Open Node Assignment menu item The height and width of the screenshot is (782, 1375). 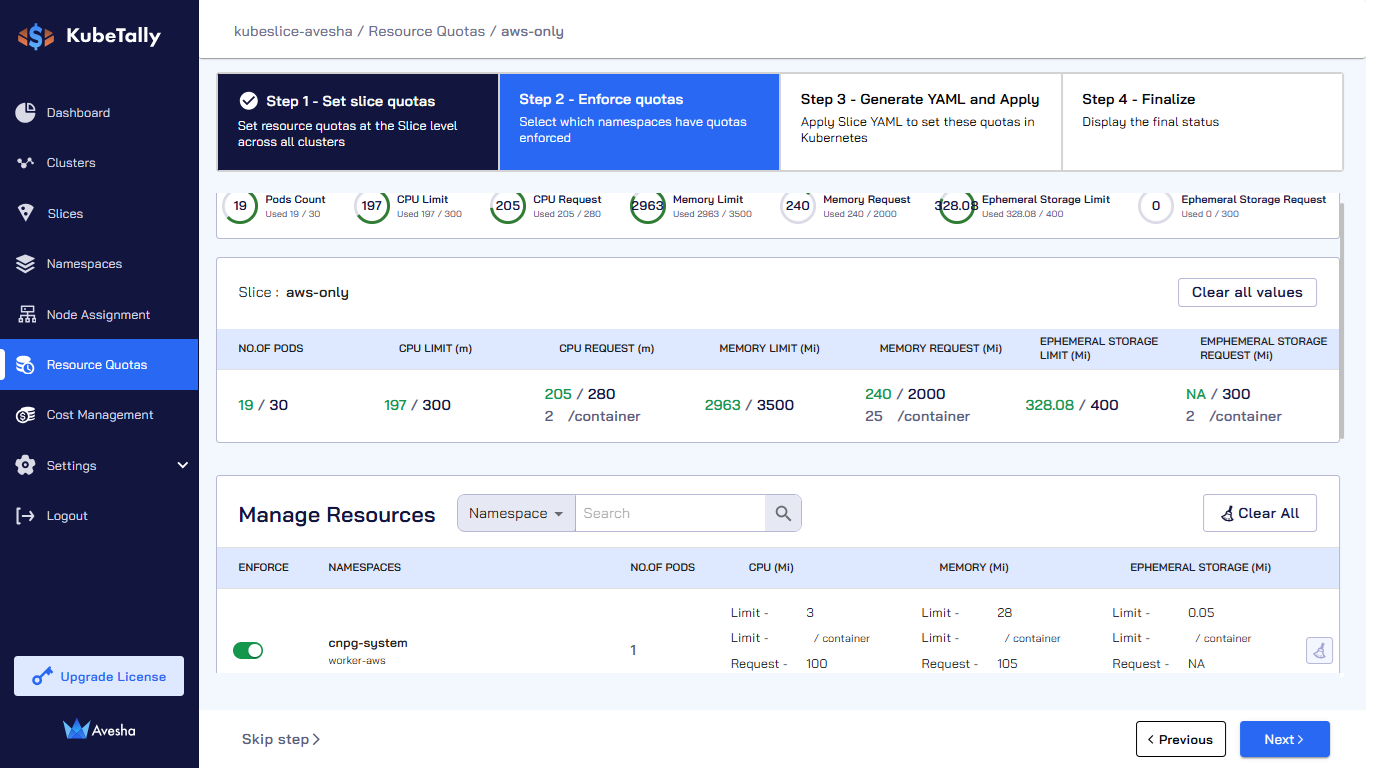99,315
